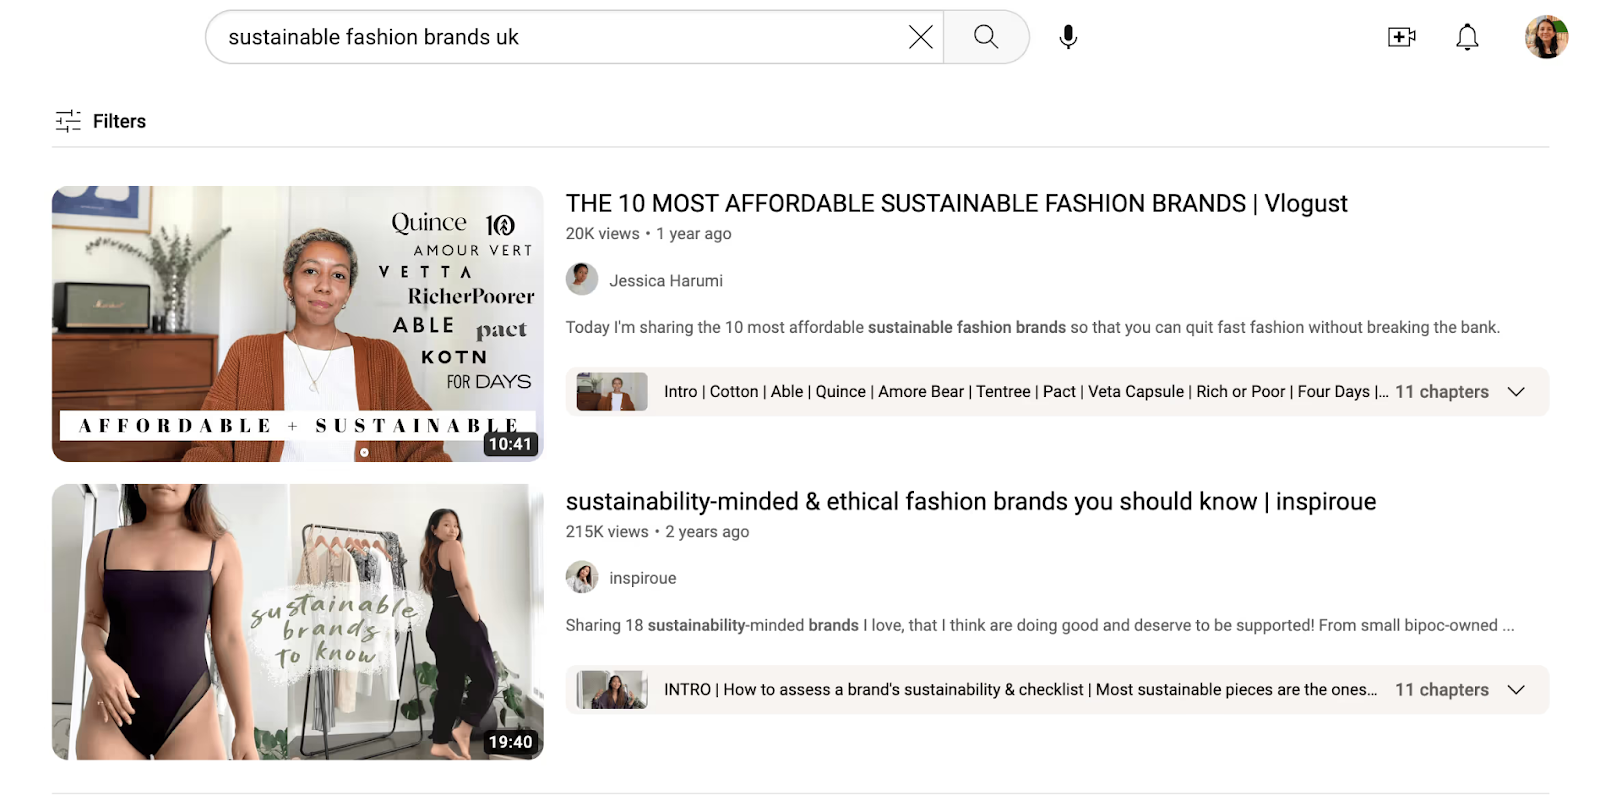Screen dimensions: 1600x809
Task: Click Jessica Harumi's channel avatar
Action: coord(582,279)
